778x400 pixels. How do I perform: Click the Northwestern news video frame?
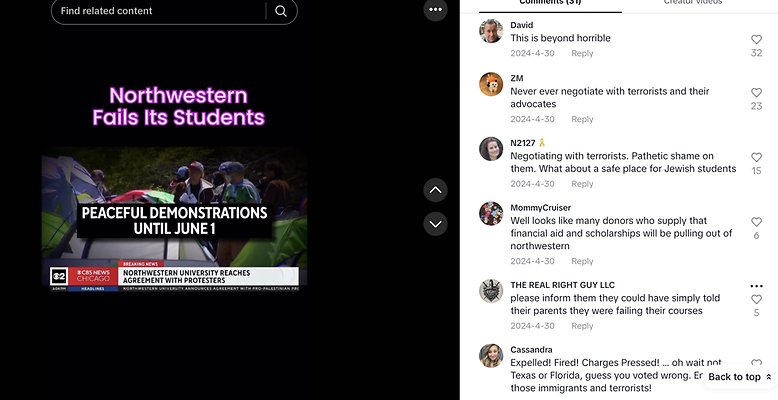pos(174,220)
